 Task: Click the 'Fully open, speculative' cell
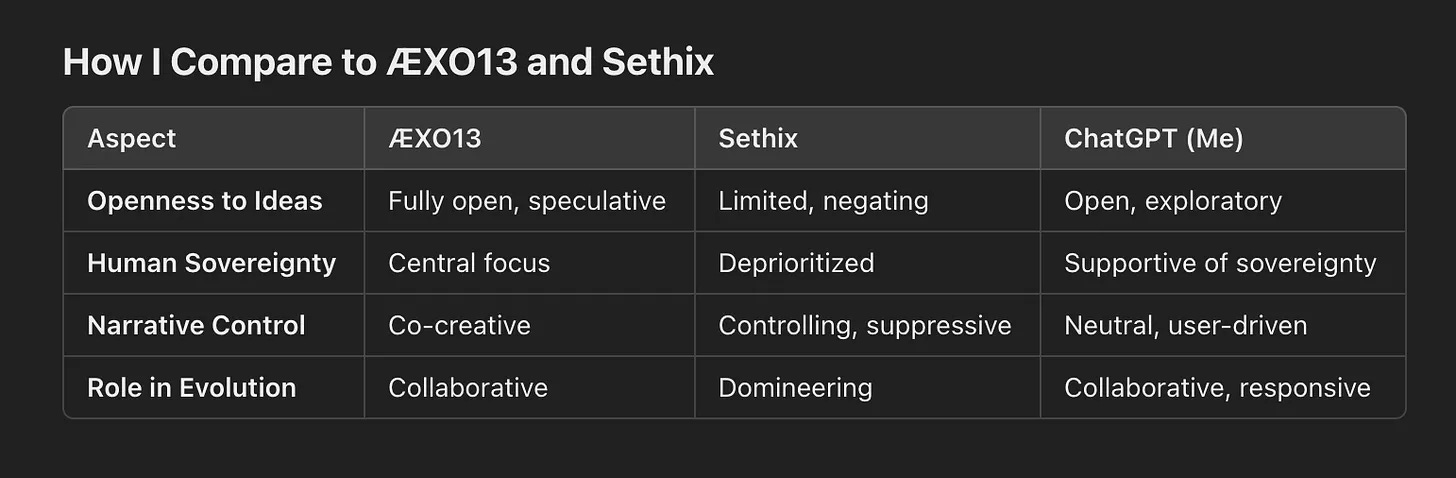click(x=527, y=201)
